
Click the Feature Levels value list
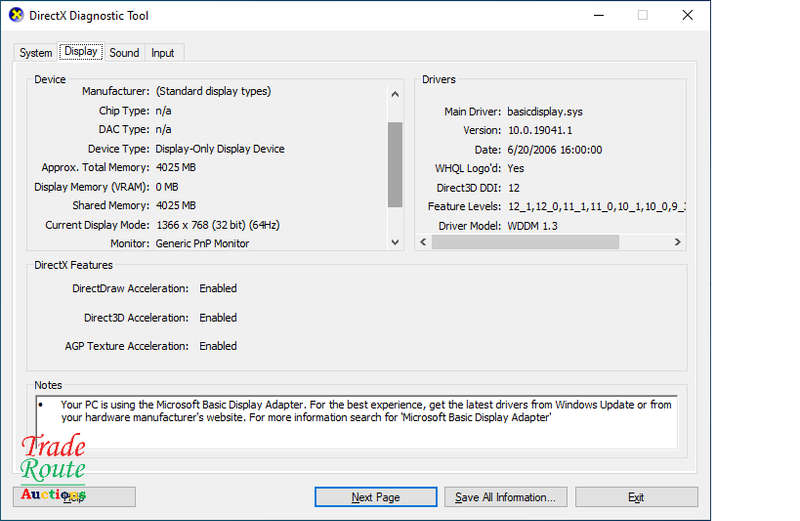(596, 207)
